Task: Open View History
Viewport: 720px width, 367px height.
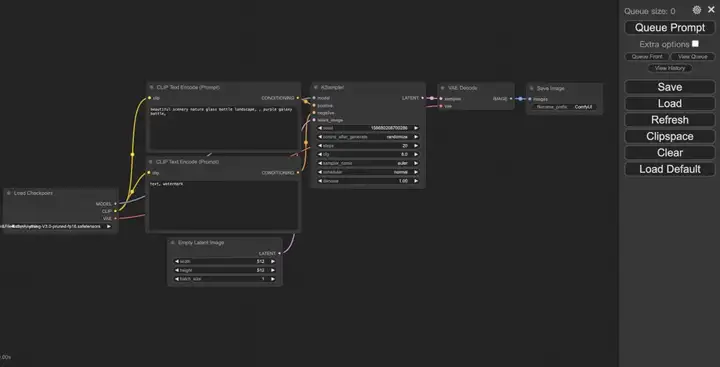Action: tap(669, 68)
